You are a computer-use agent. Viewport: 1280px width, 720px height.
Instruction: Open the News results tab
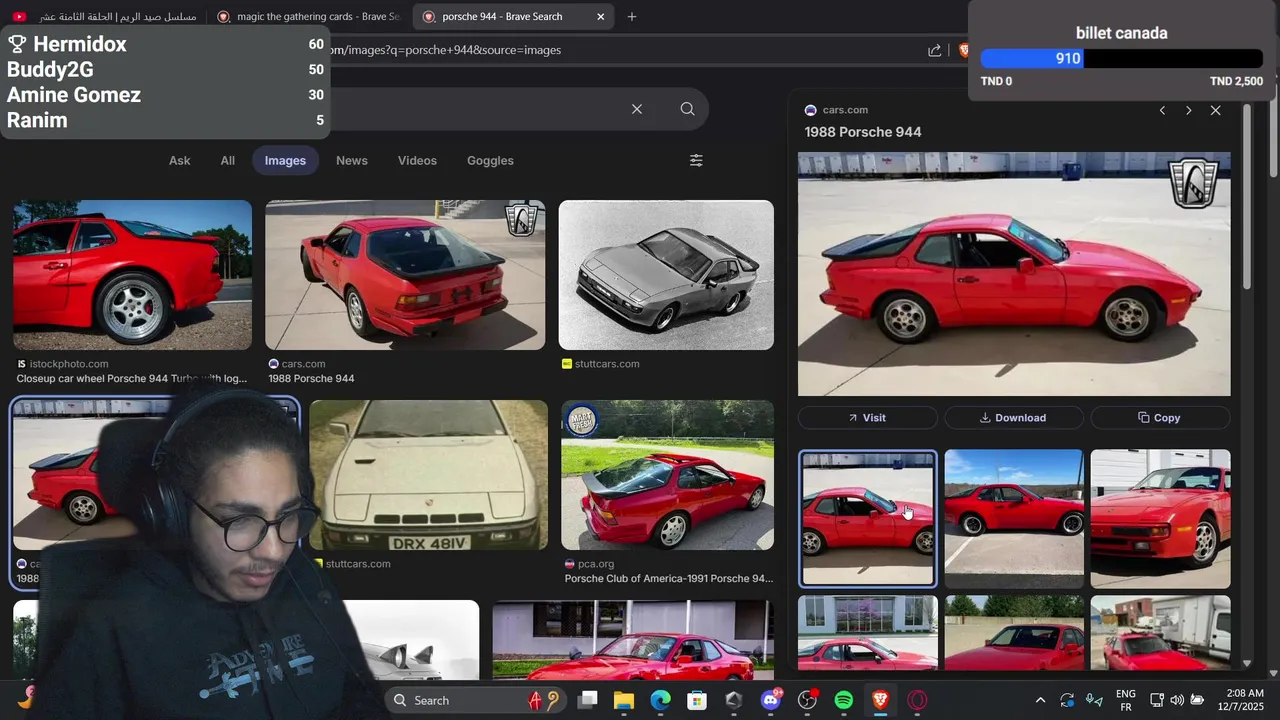click(352, 160)
